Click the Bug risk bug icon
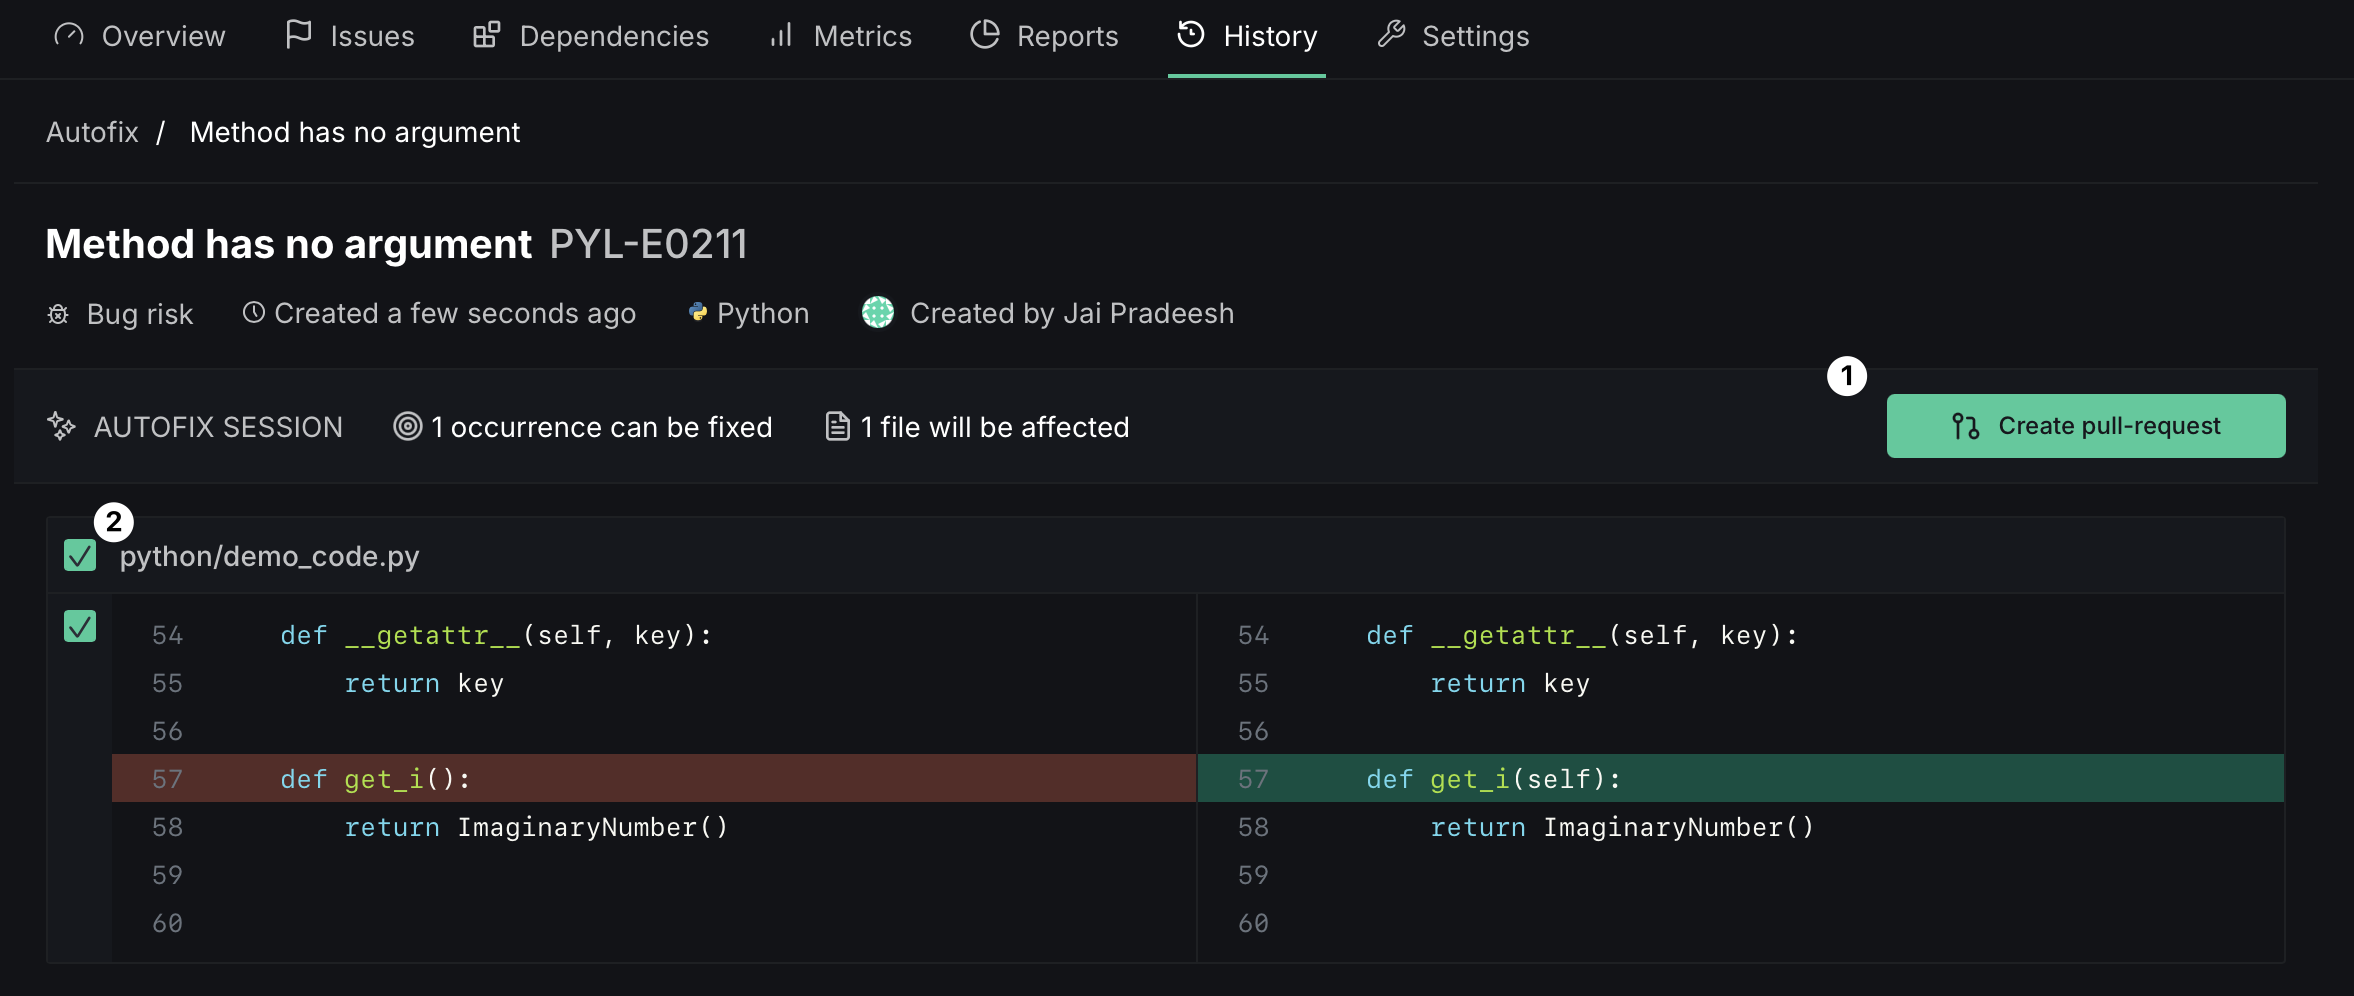This screenshot has height=996, width=2354. pos(59,314)
